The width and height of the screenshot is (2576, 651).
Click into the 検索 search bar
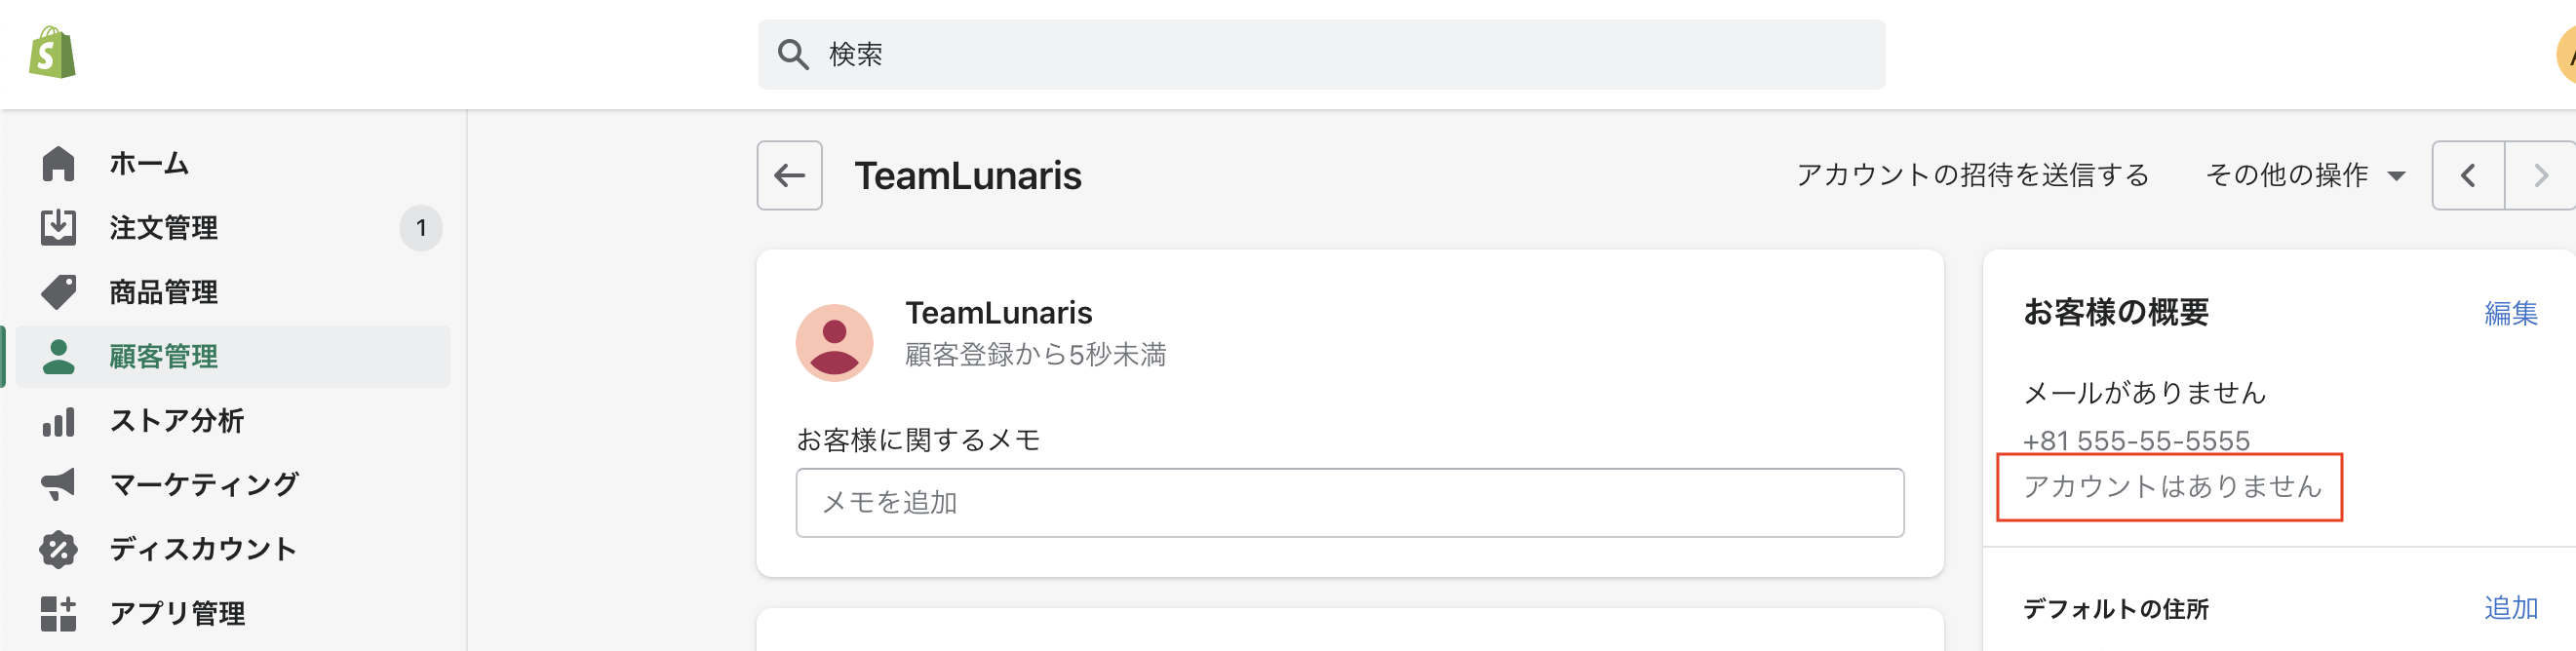1321,54
